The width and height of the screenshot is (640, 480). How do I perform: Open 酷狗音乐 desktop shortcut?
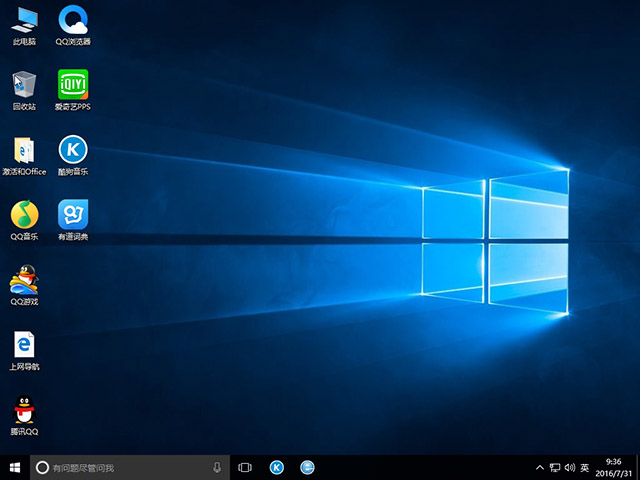tap(72, 150)
